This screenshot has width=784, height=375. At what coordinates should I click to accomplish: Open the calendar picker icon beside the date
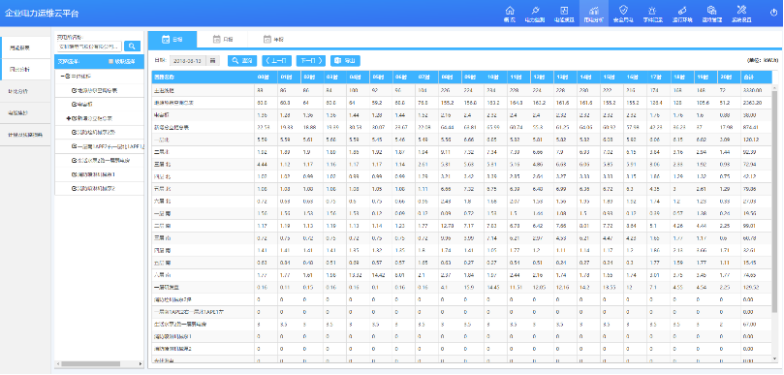pos(212,60)
